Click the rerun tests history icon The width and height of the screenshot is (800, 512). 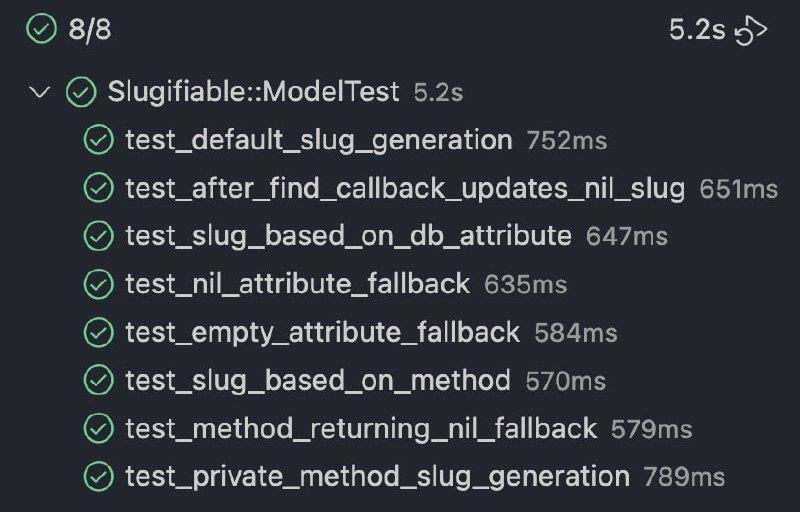(751, 31)
